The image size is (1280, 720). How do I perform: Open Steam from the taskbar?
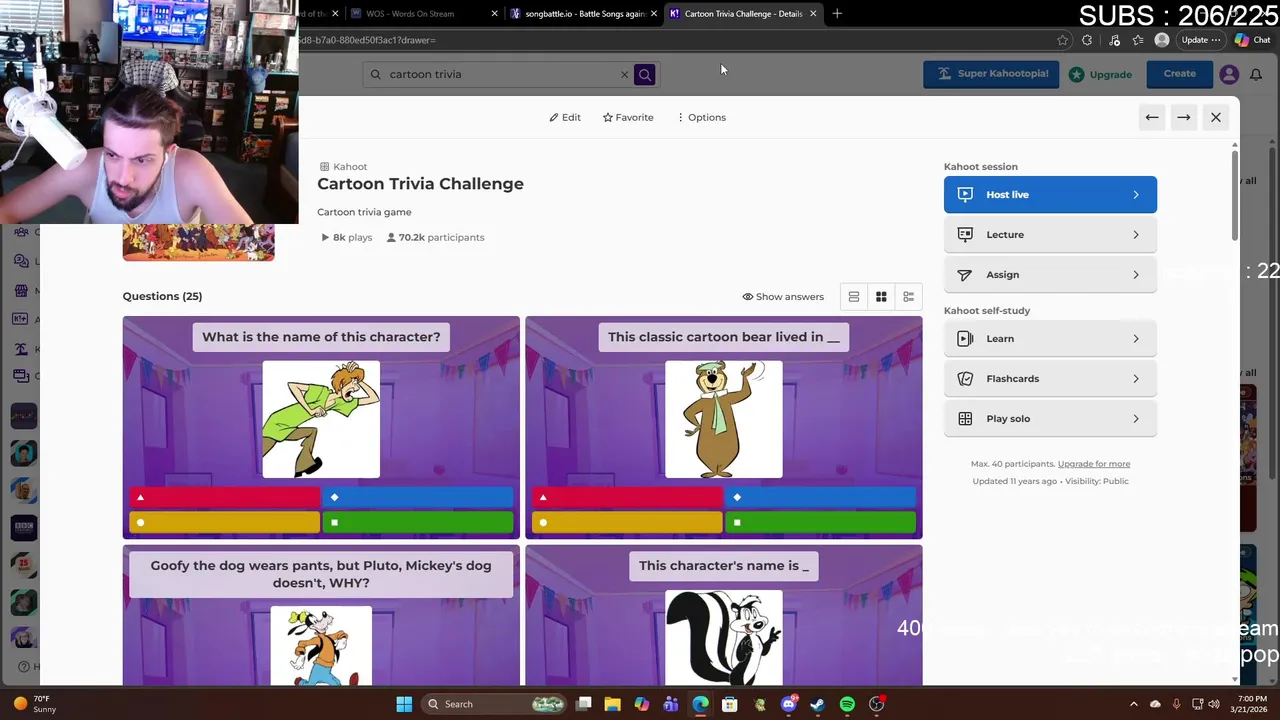(x=818, y=704)
